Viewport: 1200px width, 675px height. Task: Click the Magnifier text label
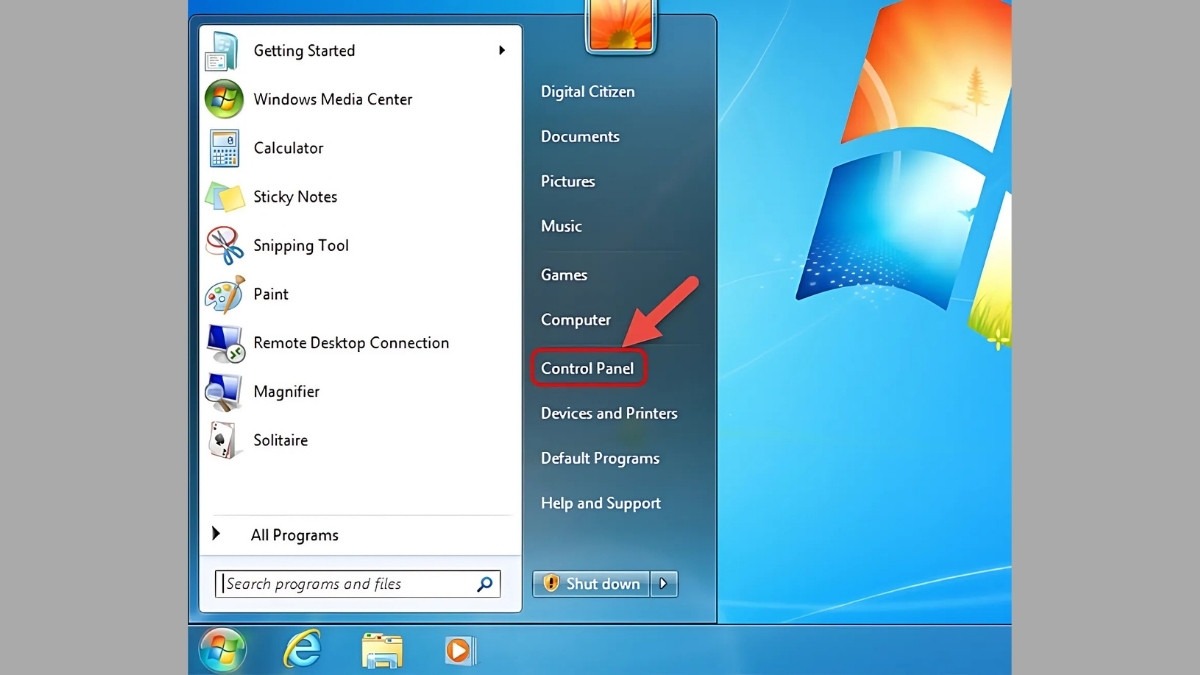point(286,392)
